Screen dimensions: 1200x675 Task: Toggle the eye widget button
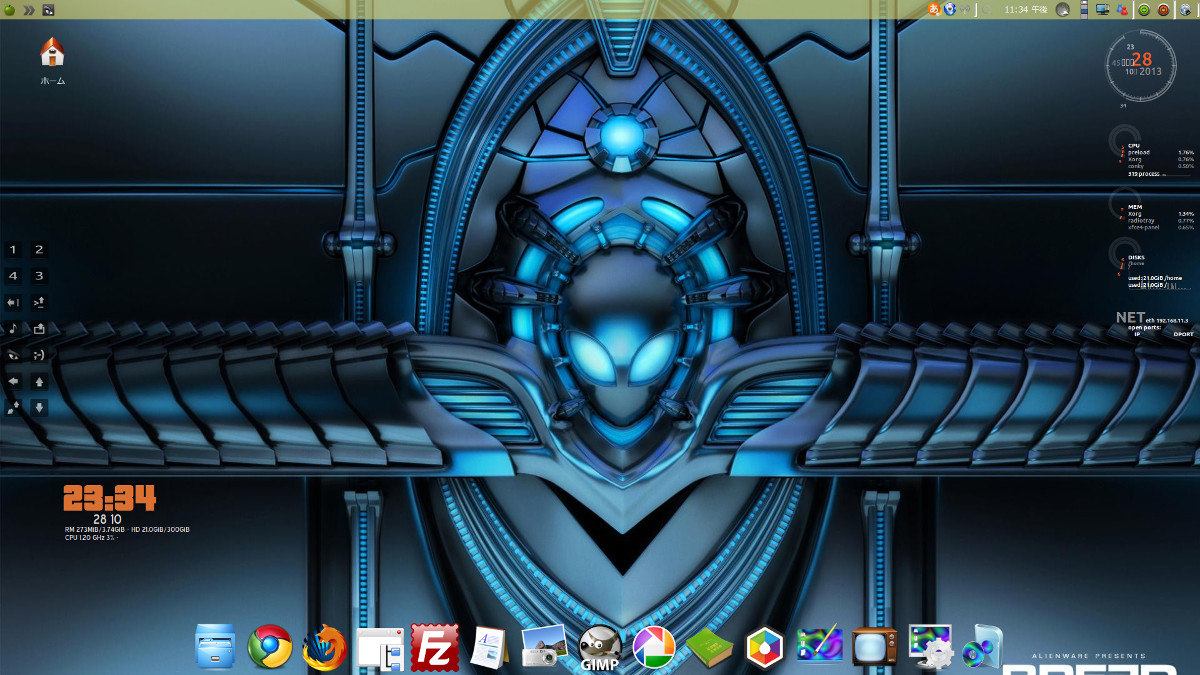point(13,355)
